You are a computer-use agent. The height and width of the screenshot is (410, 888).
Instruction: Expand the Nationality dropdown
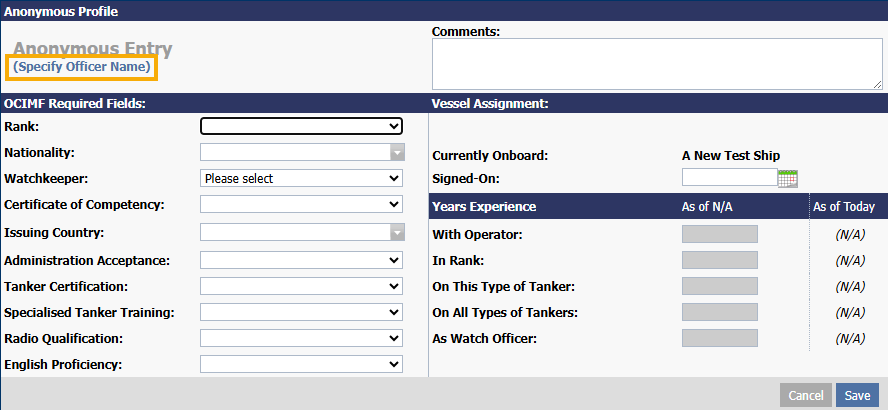click(301, 152)
